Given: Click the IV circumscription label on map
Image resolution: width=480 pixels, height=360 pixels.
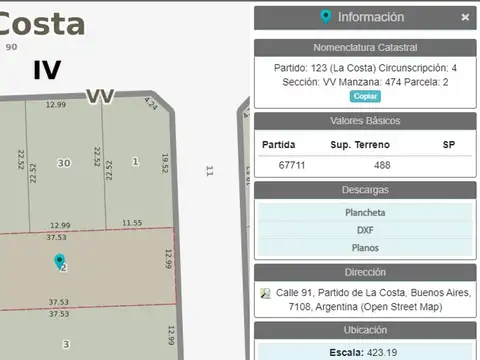Looking at the screenshot, I should (x=47, y=70).
